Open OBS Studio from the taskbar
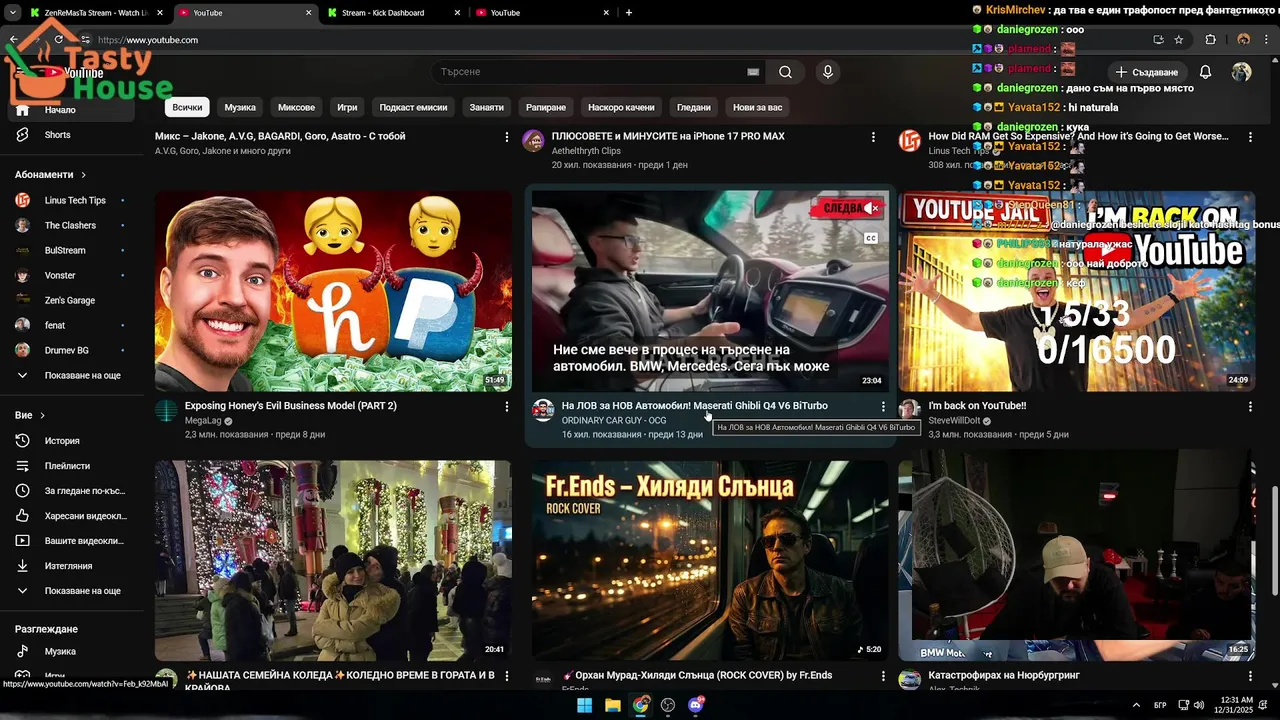Screen dimensions: 1280x720 pyautogui.click(x=668, y=705)
